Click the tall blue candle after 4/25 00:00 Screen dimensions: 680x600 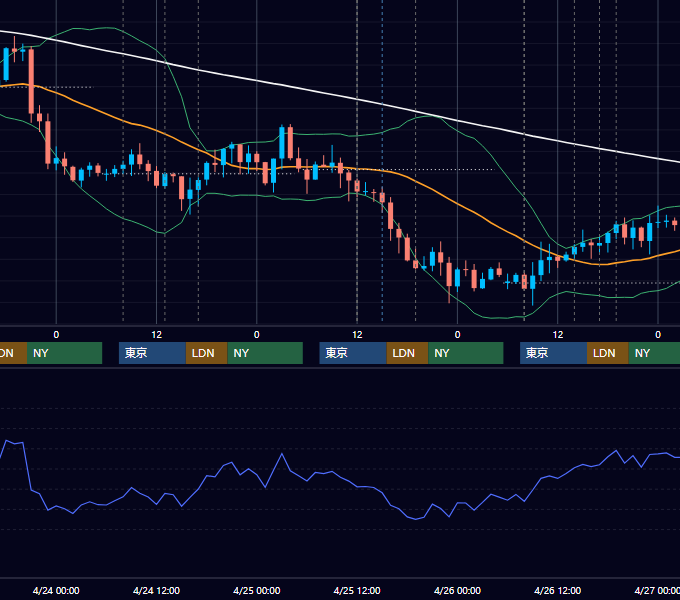pos(282,142)
